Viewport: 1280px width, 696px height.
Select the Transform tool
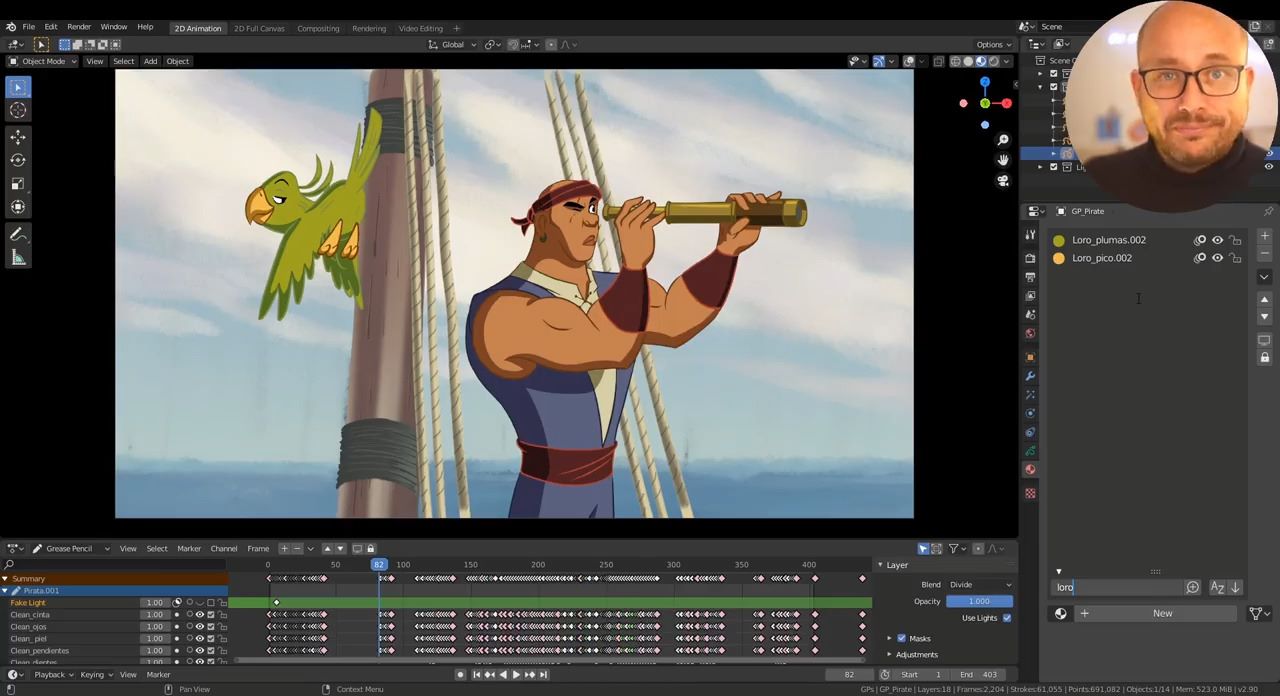tap(17, 208)
